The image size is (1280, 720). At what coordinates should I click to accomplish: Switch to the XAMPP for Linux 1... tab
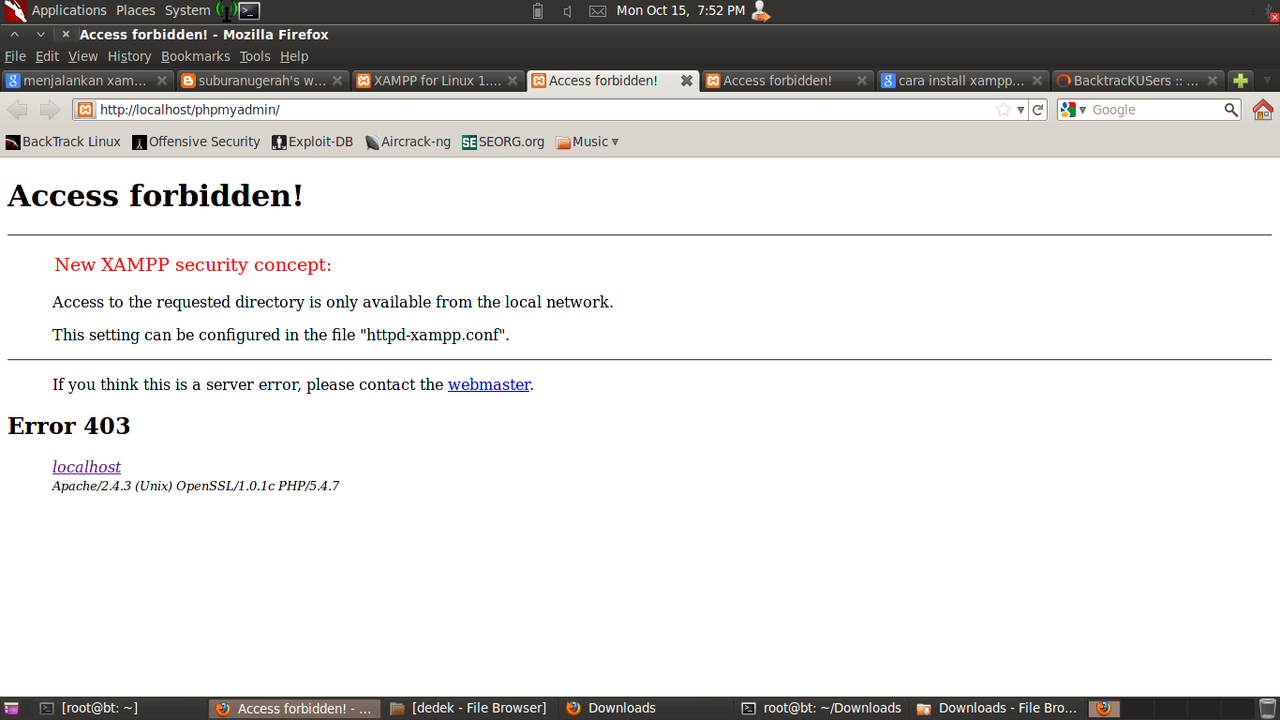(x=437, y=81)
